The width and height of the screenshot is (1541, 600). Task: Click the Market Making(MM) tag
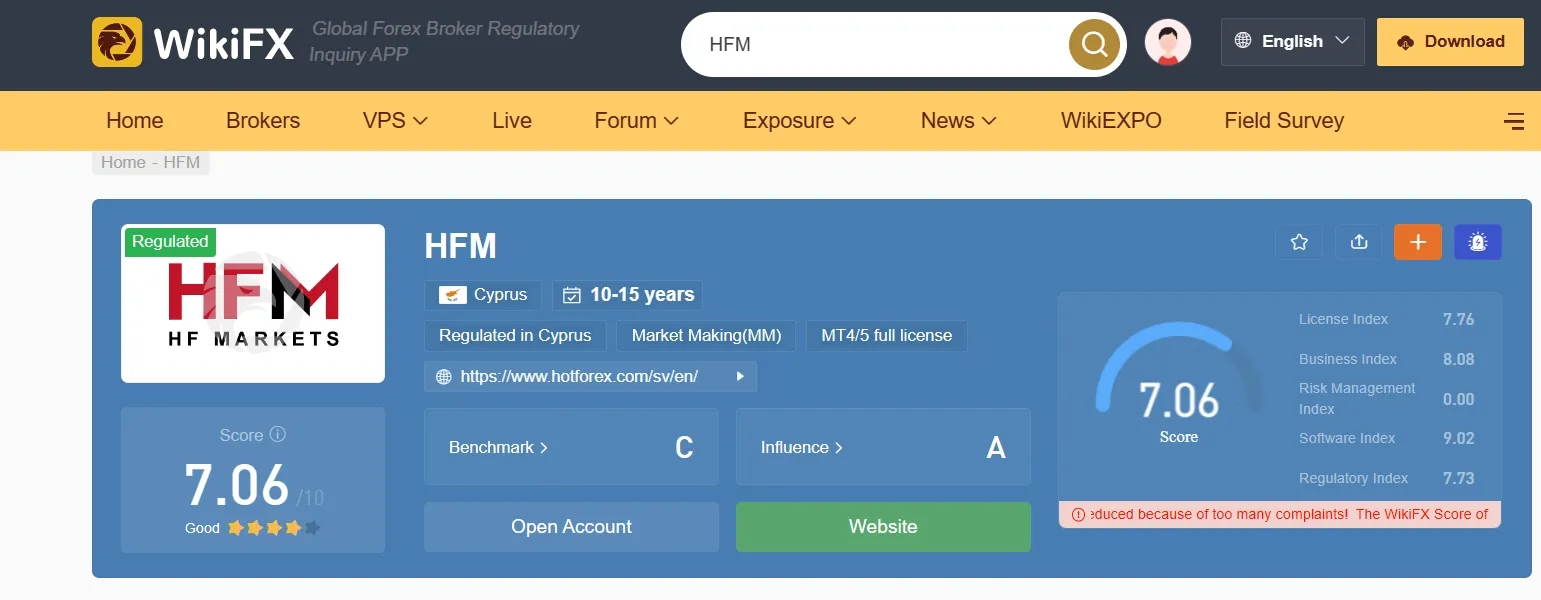(706, 336)
